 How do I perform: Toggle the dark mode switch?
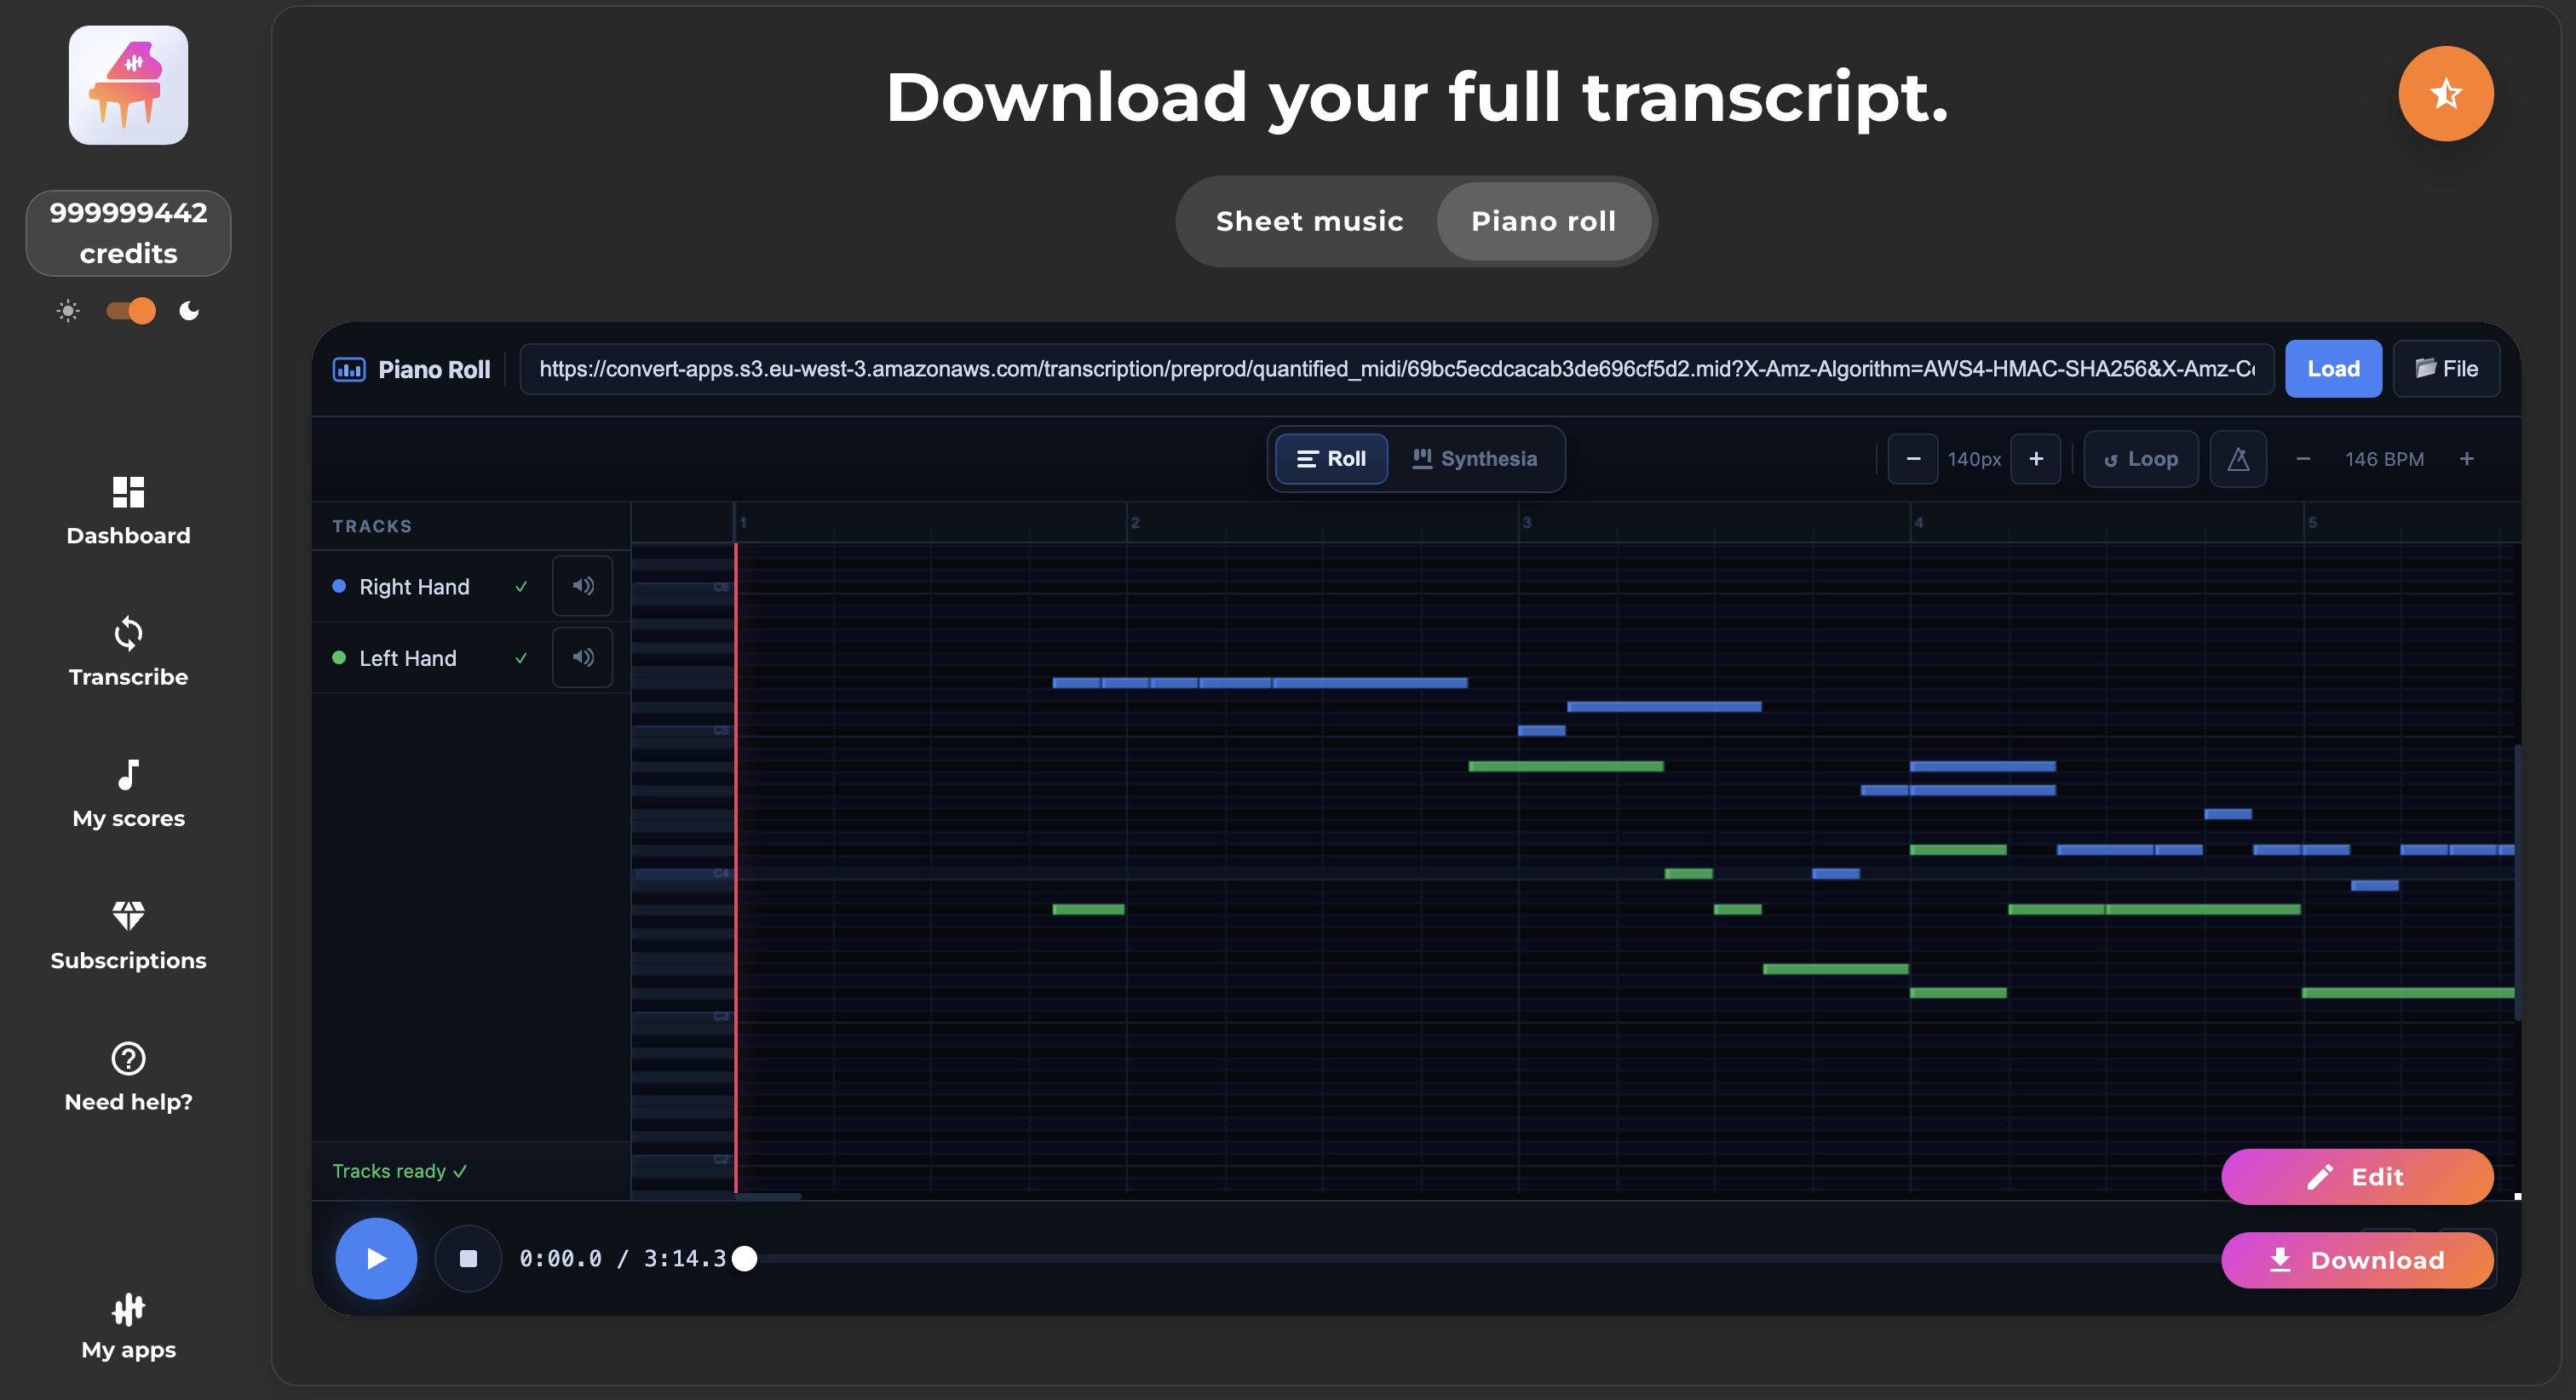point(131,311)
